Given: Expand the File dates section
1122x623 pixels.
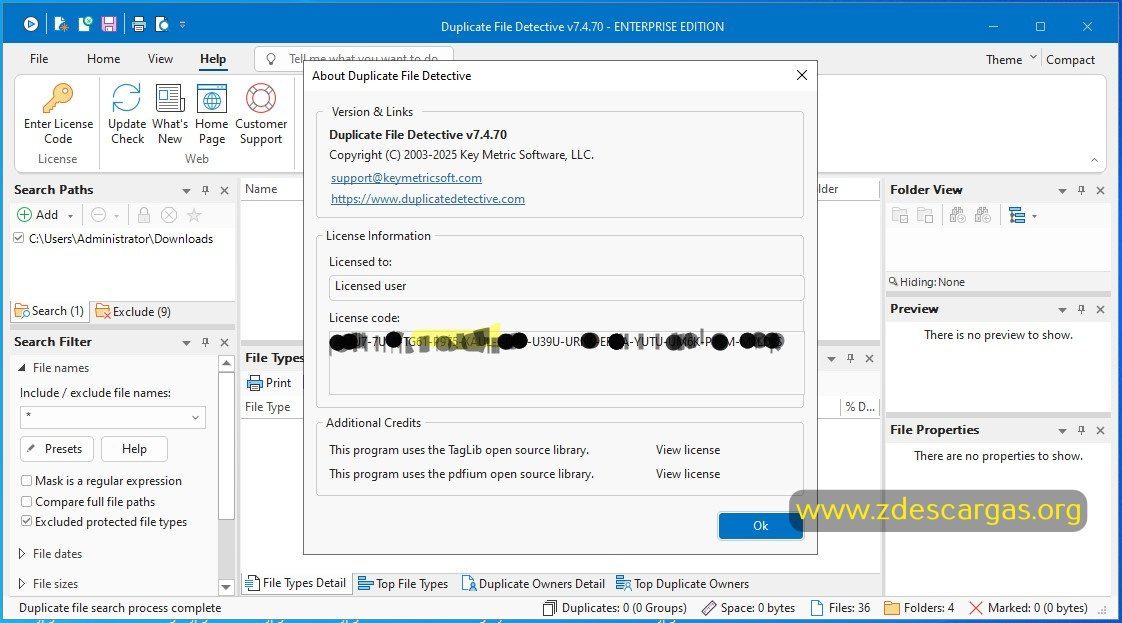Looking at the screenshot, I should 21,554.
